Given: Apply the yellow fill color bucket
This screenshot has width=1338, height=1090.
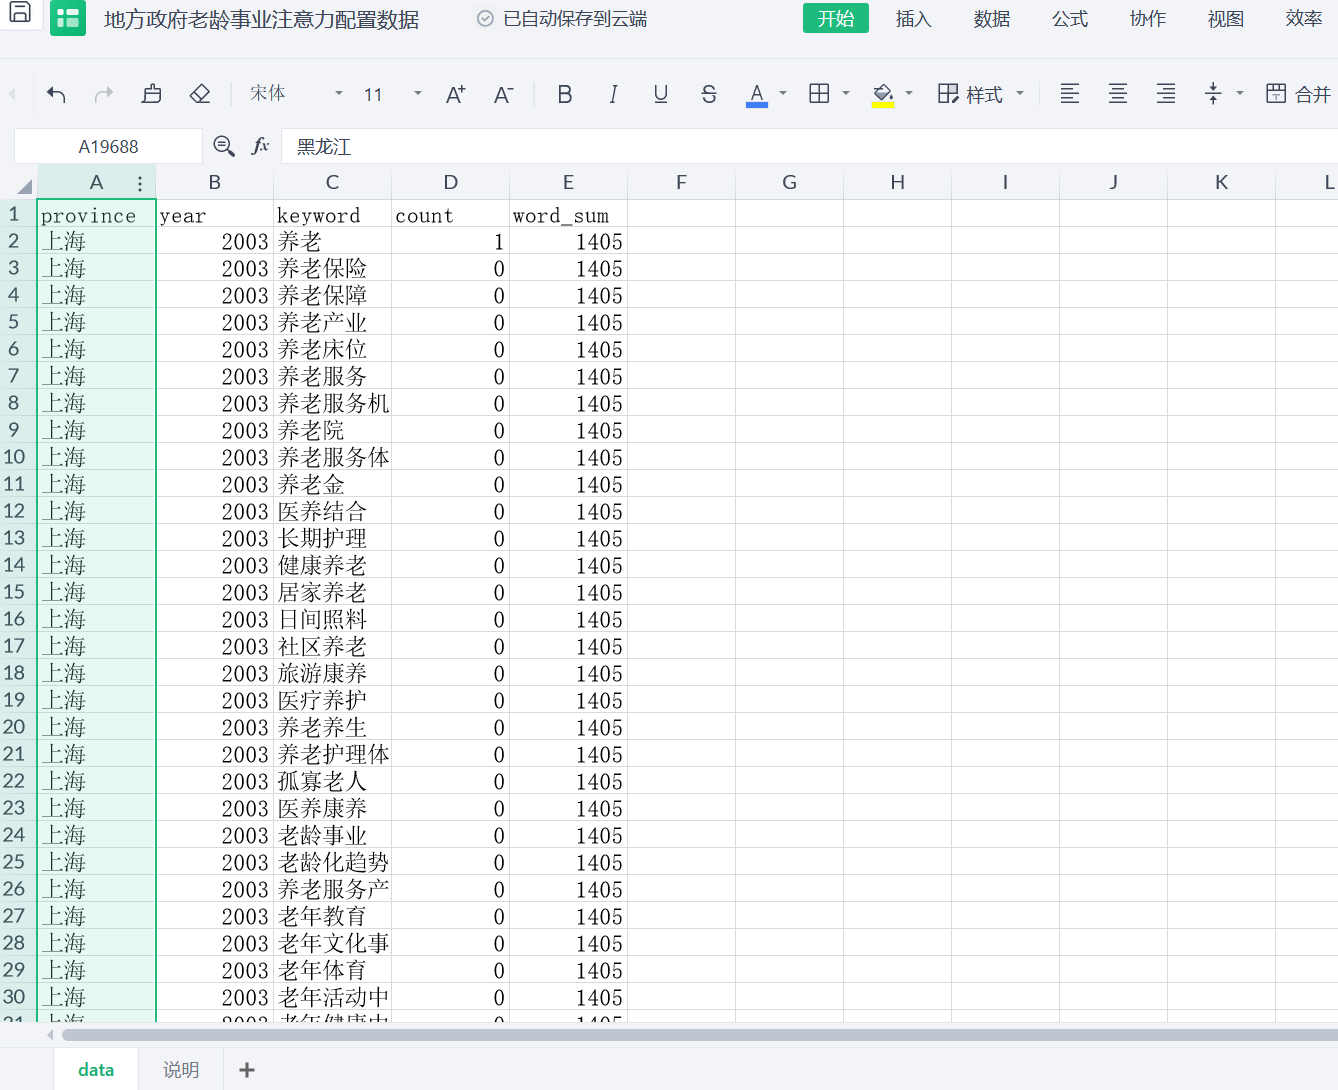Looking at the screenshot, I should point(882,95).
